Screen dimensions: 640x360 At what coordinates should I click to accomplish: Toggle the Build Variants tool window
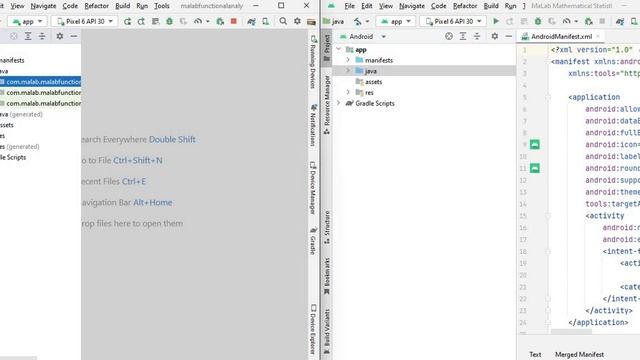pos(327,331)
